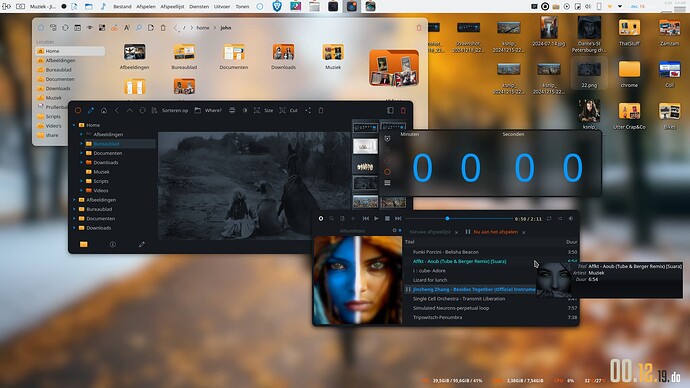
Task: Close the 'Nu aan het afspelen' tab
Action: (x=524, y=232)
